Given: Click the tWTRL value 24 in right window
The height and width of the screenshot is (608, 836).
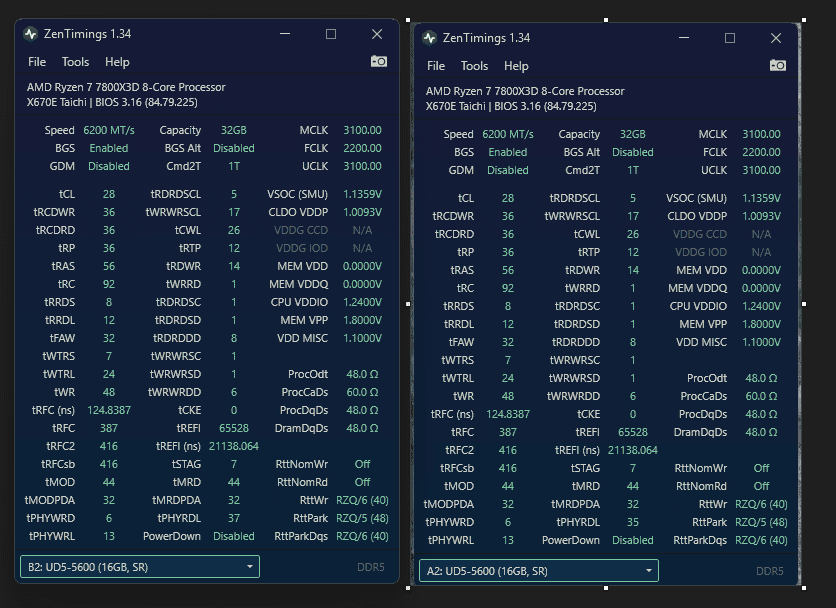Looking at the screenshot, I should point(508,378).
